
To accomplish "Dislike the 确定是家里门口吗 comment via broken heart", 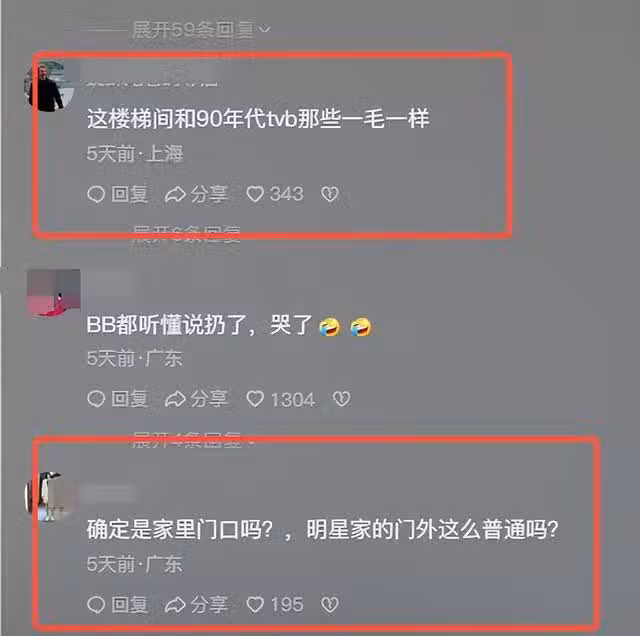I will (x=330, y=605).
